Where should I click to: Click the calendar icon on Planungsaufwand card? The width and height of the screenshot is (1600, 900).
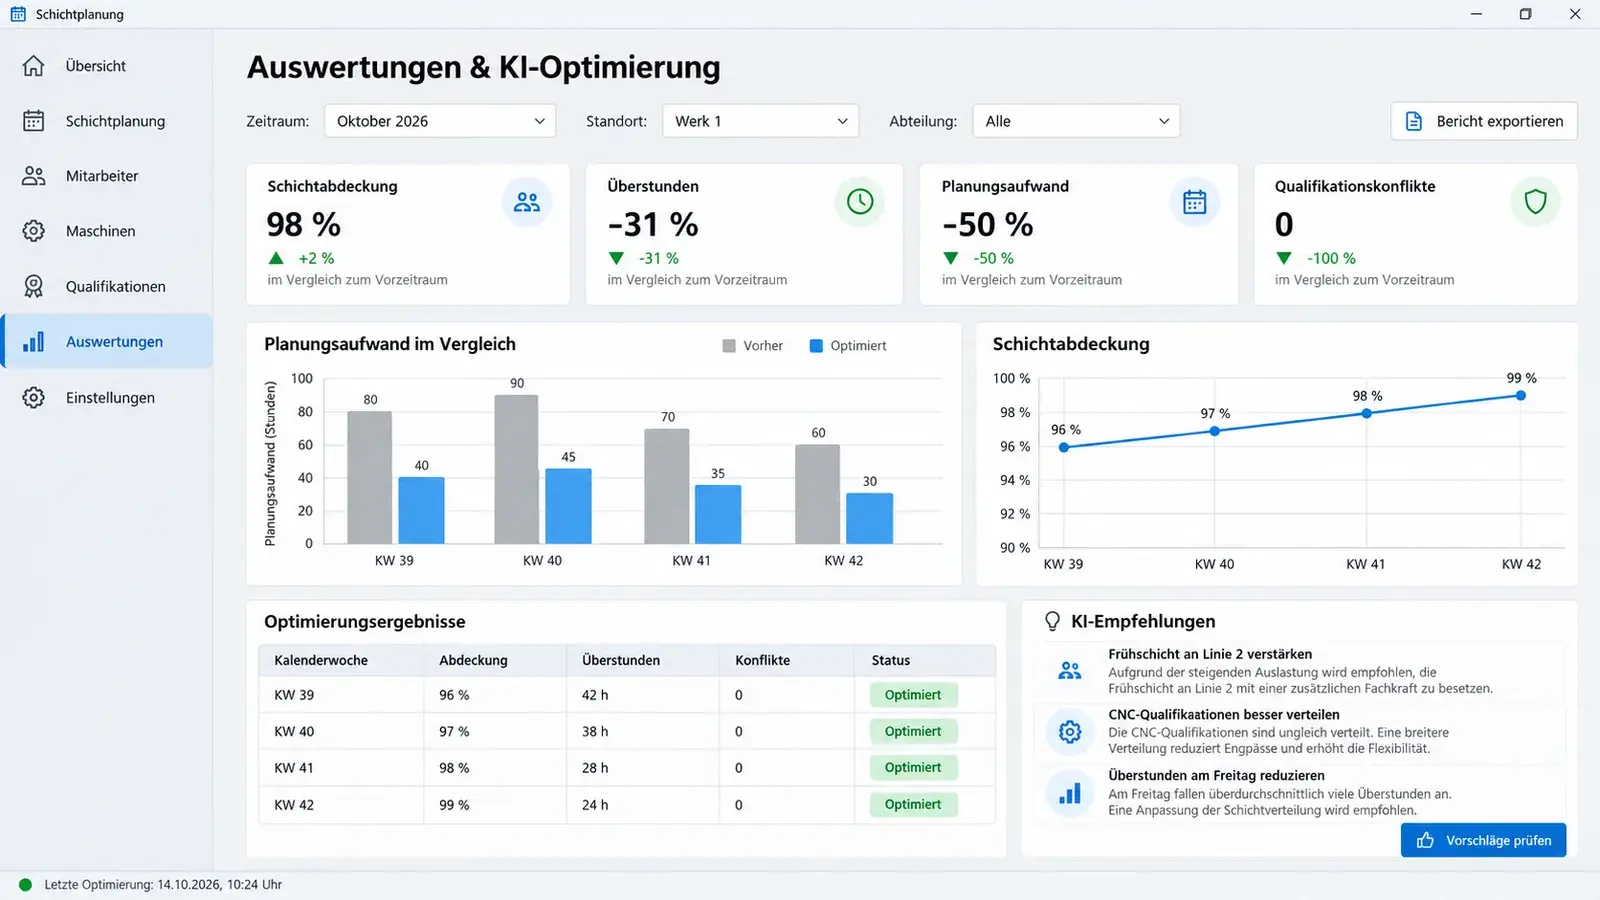click(1195, 202)
